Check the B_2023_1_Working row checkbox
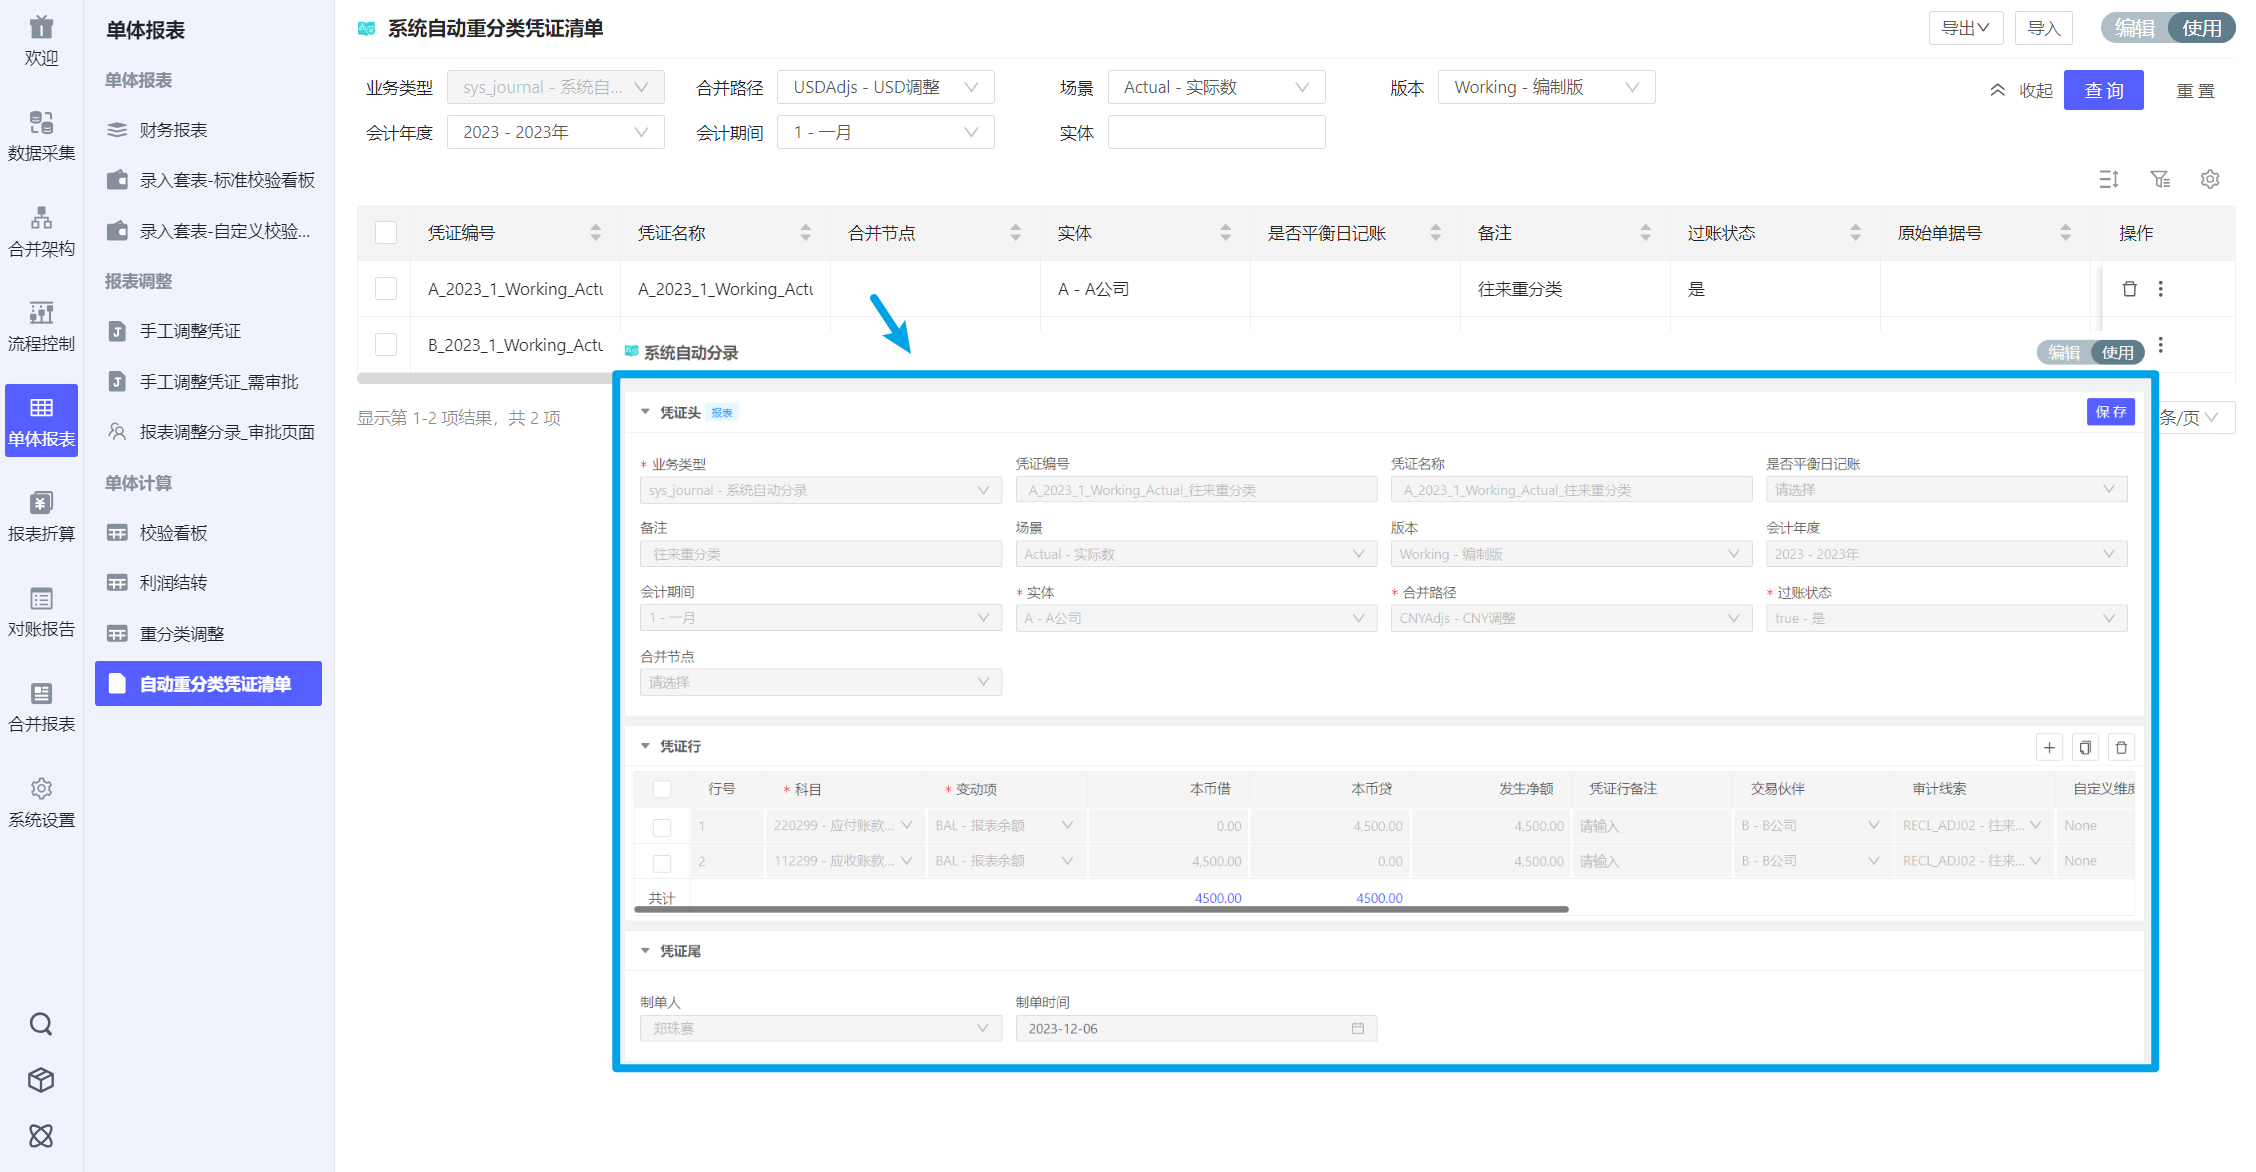The height and width of the screenshot is (1172, 2256). tap(386, 345)
